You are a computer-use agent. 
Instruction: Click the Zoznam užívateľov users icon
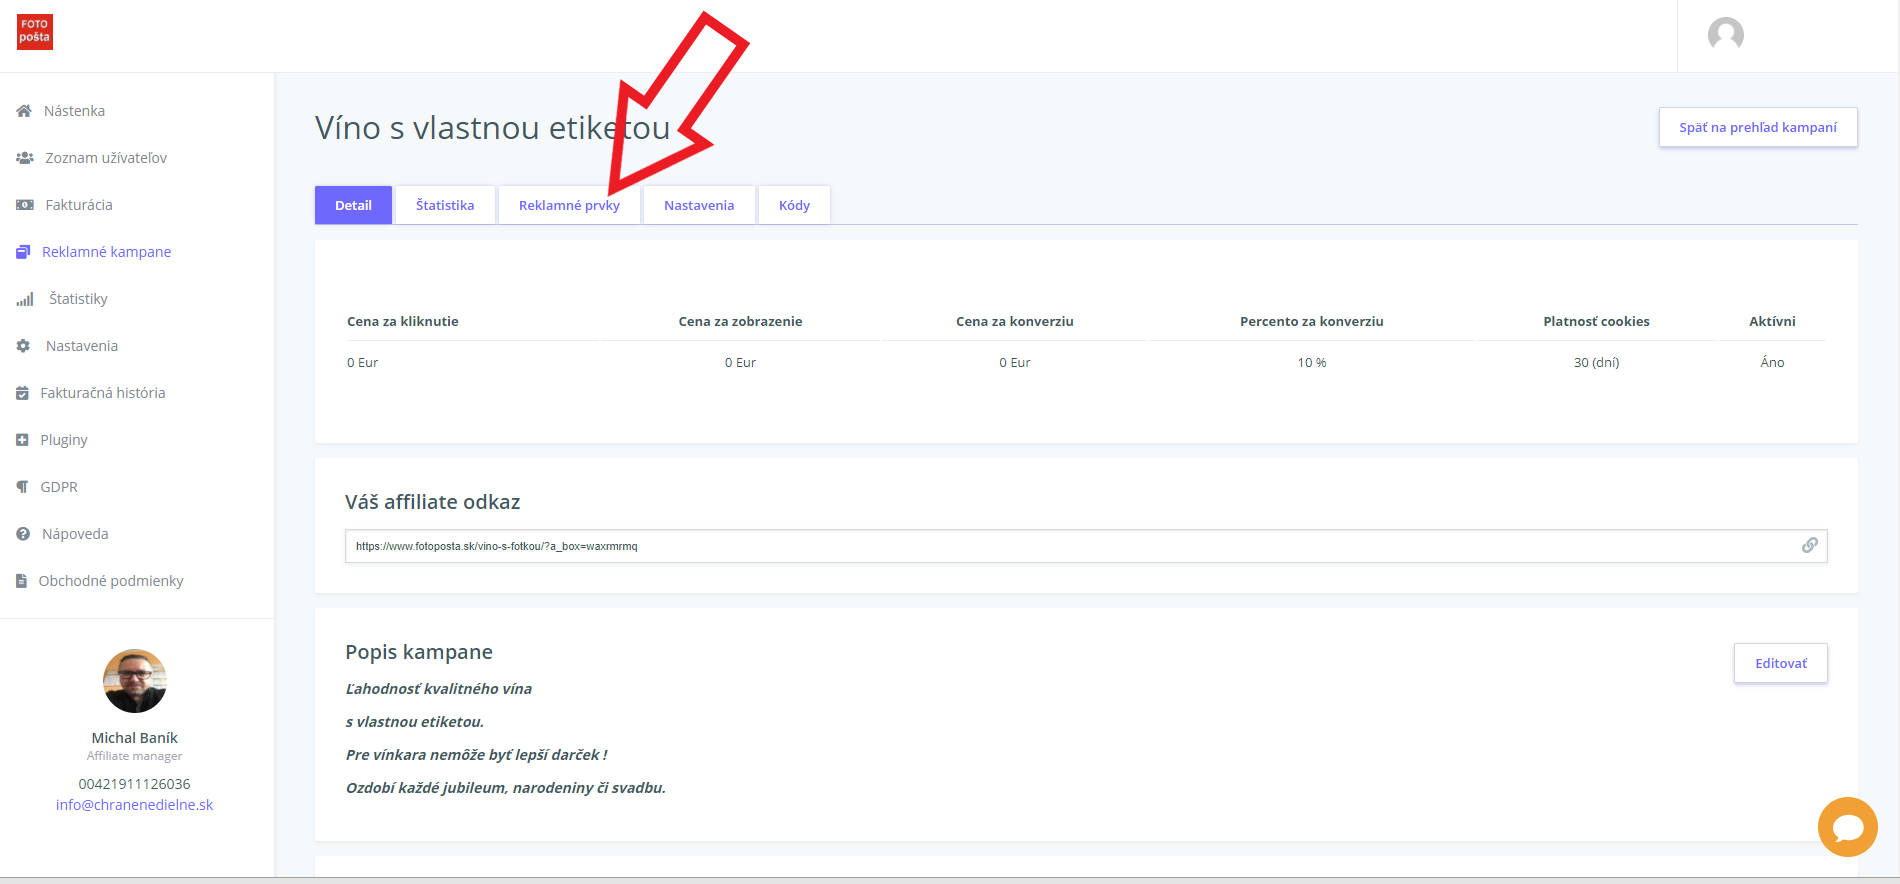coord(25,158)
